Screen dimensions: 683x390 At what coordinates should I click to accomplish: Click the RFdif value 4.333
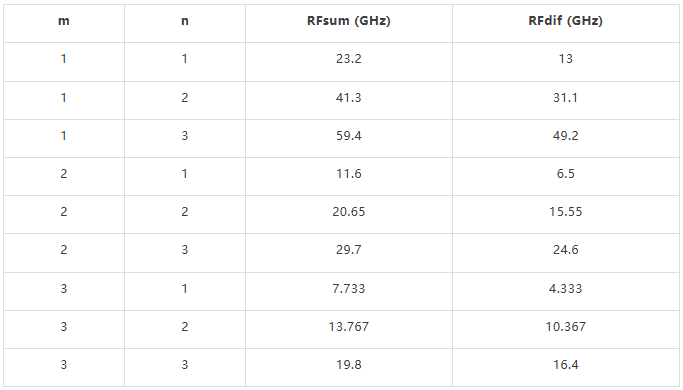pyautogui.click(x=565, y=288)
